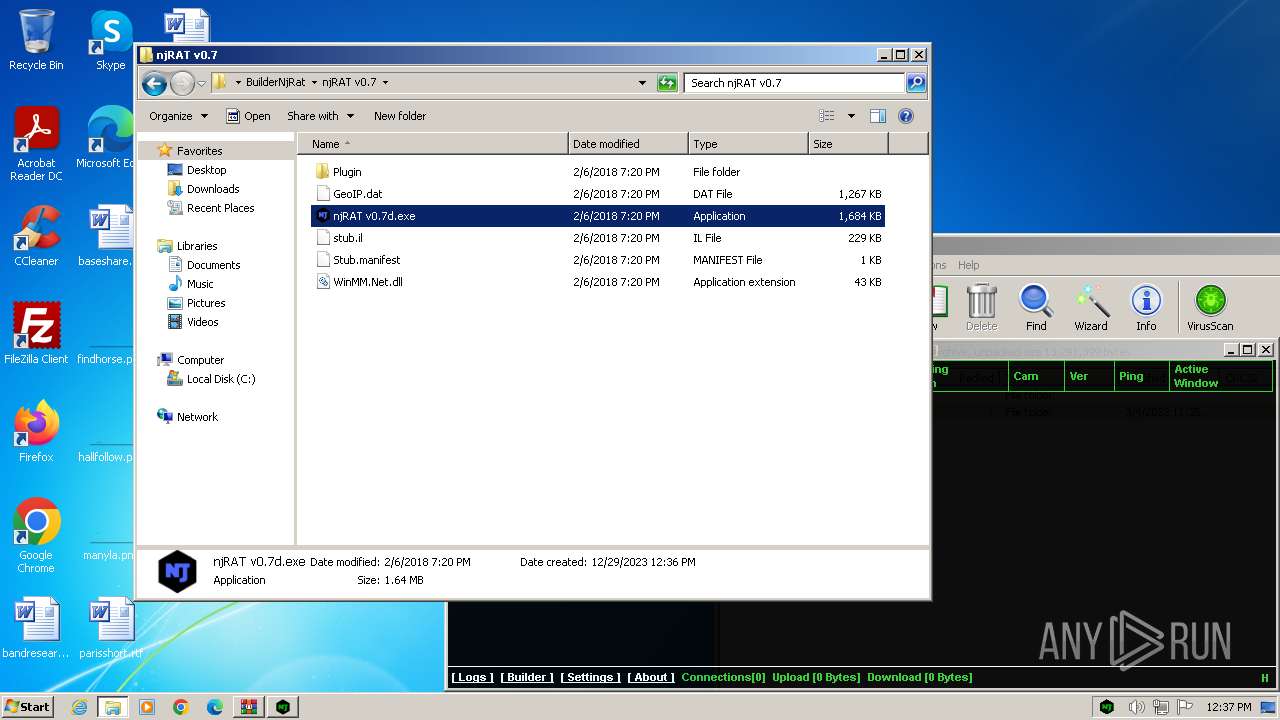Open the Share with dropdown
Screen dimensions: 1280x720
(x=320, y=116)
